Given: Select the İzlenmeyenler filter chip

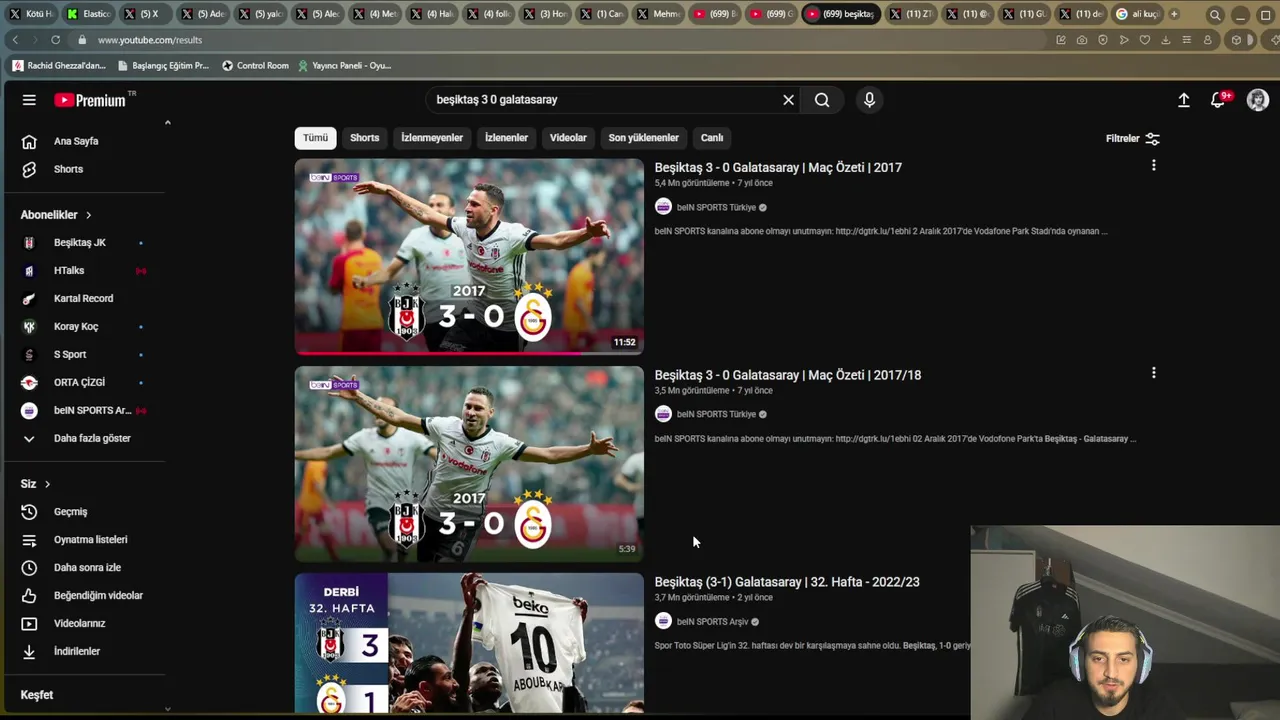Looking at the screenshot, I should (x=432, y=138).
